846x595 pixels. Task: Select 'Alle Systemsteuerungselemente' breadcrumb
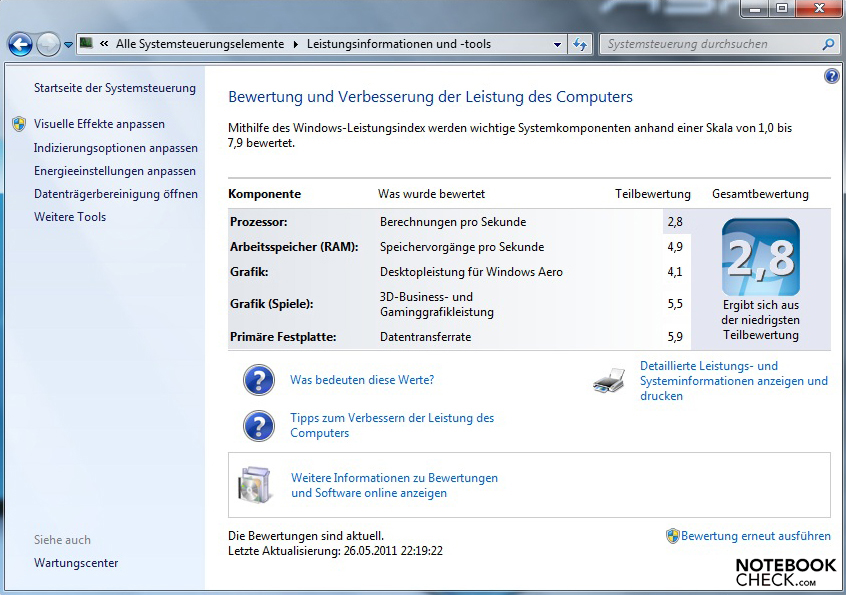[200, 44]
